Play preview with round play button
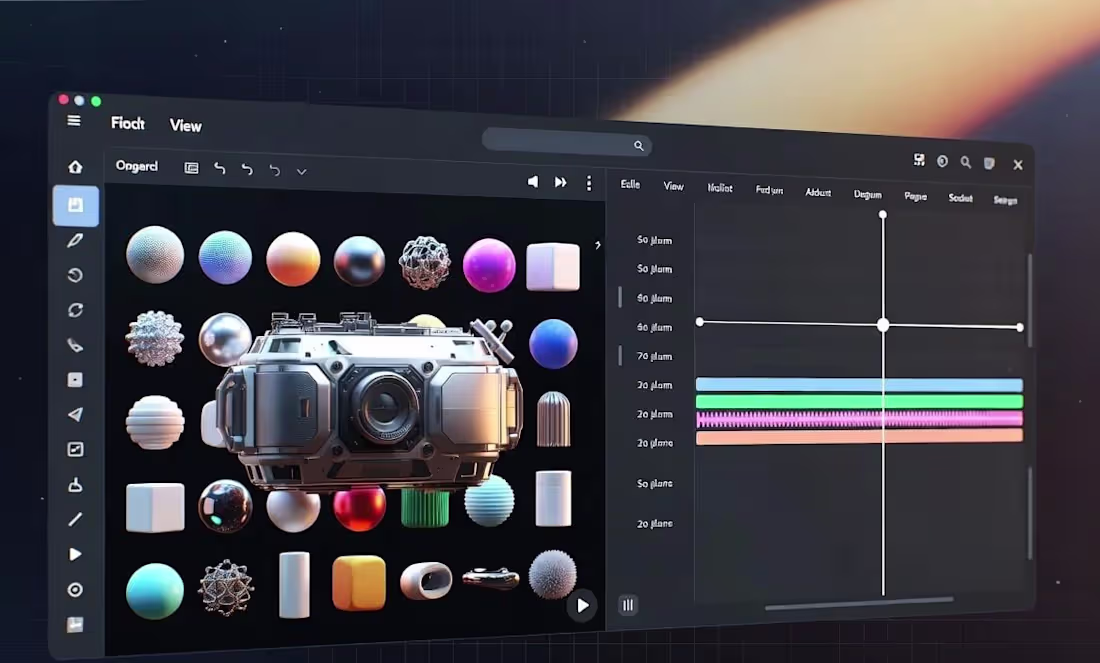1100x663 pixels. tap(582, 605)
